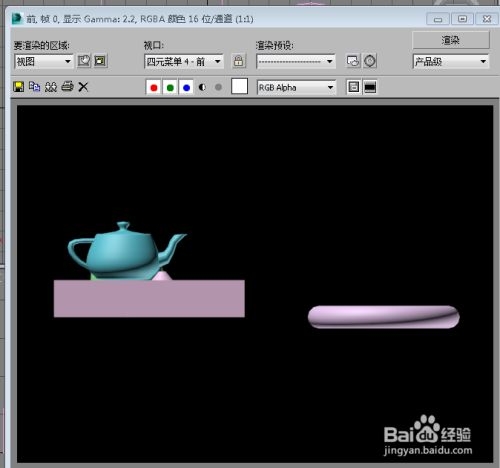The image size is (500, 468).
Task: Click the Save Image floppy icon
Action: (19, 87)
